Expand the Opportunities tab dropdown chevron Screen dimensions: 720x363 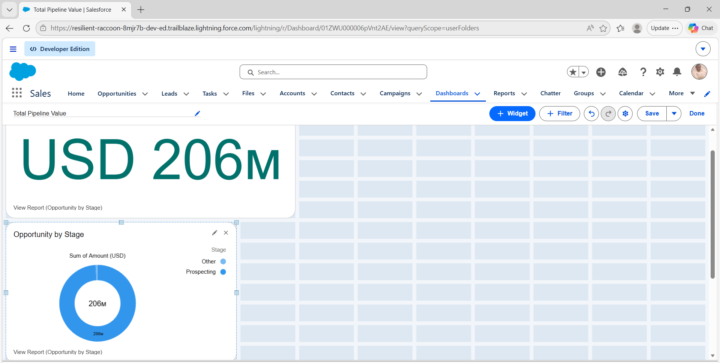point(145,94)
